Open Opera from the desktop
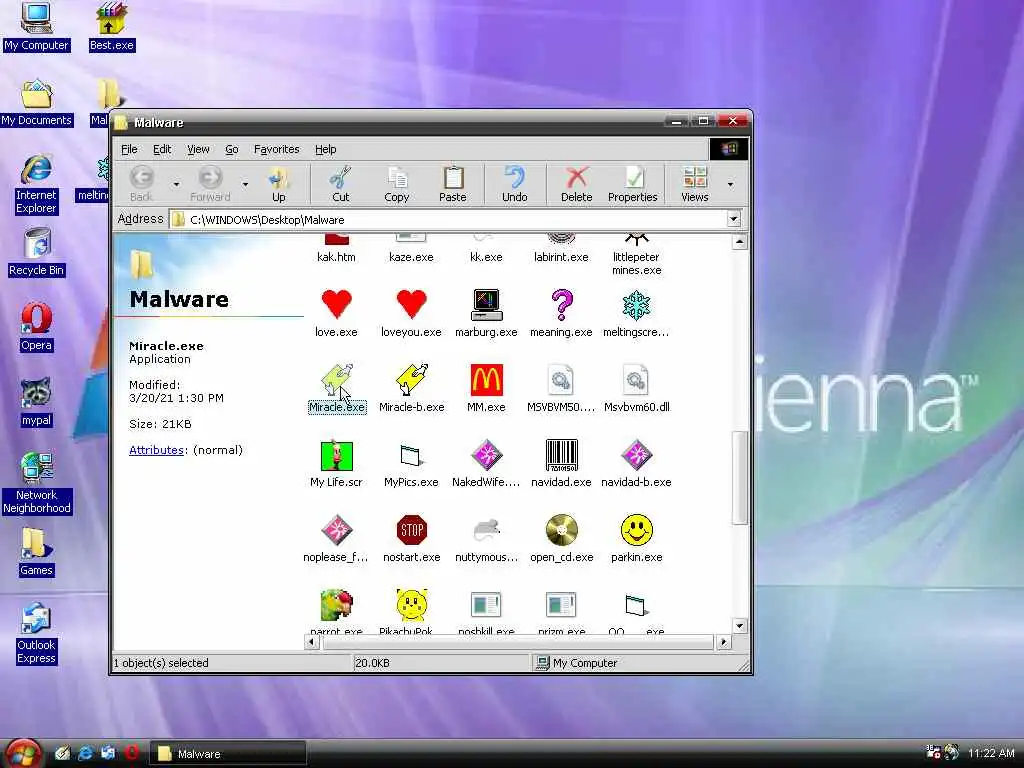 coord(37,327)
